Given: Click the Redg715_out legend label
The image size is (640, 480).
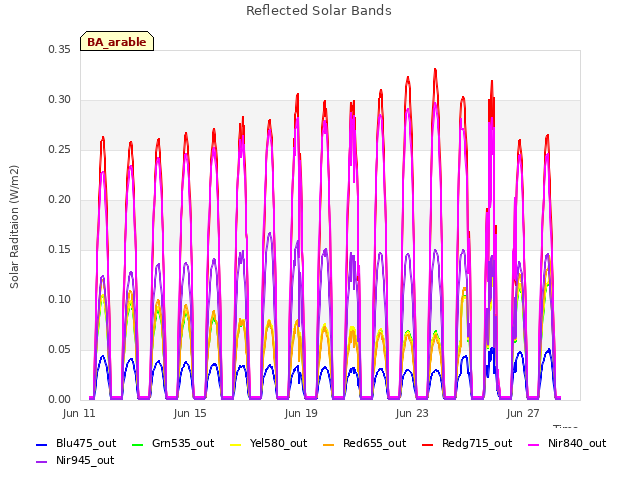Looking at the screenshot, I should click(477, 443).
